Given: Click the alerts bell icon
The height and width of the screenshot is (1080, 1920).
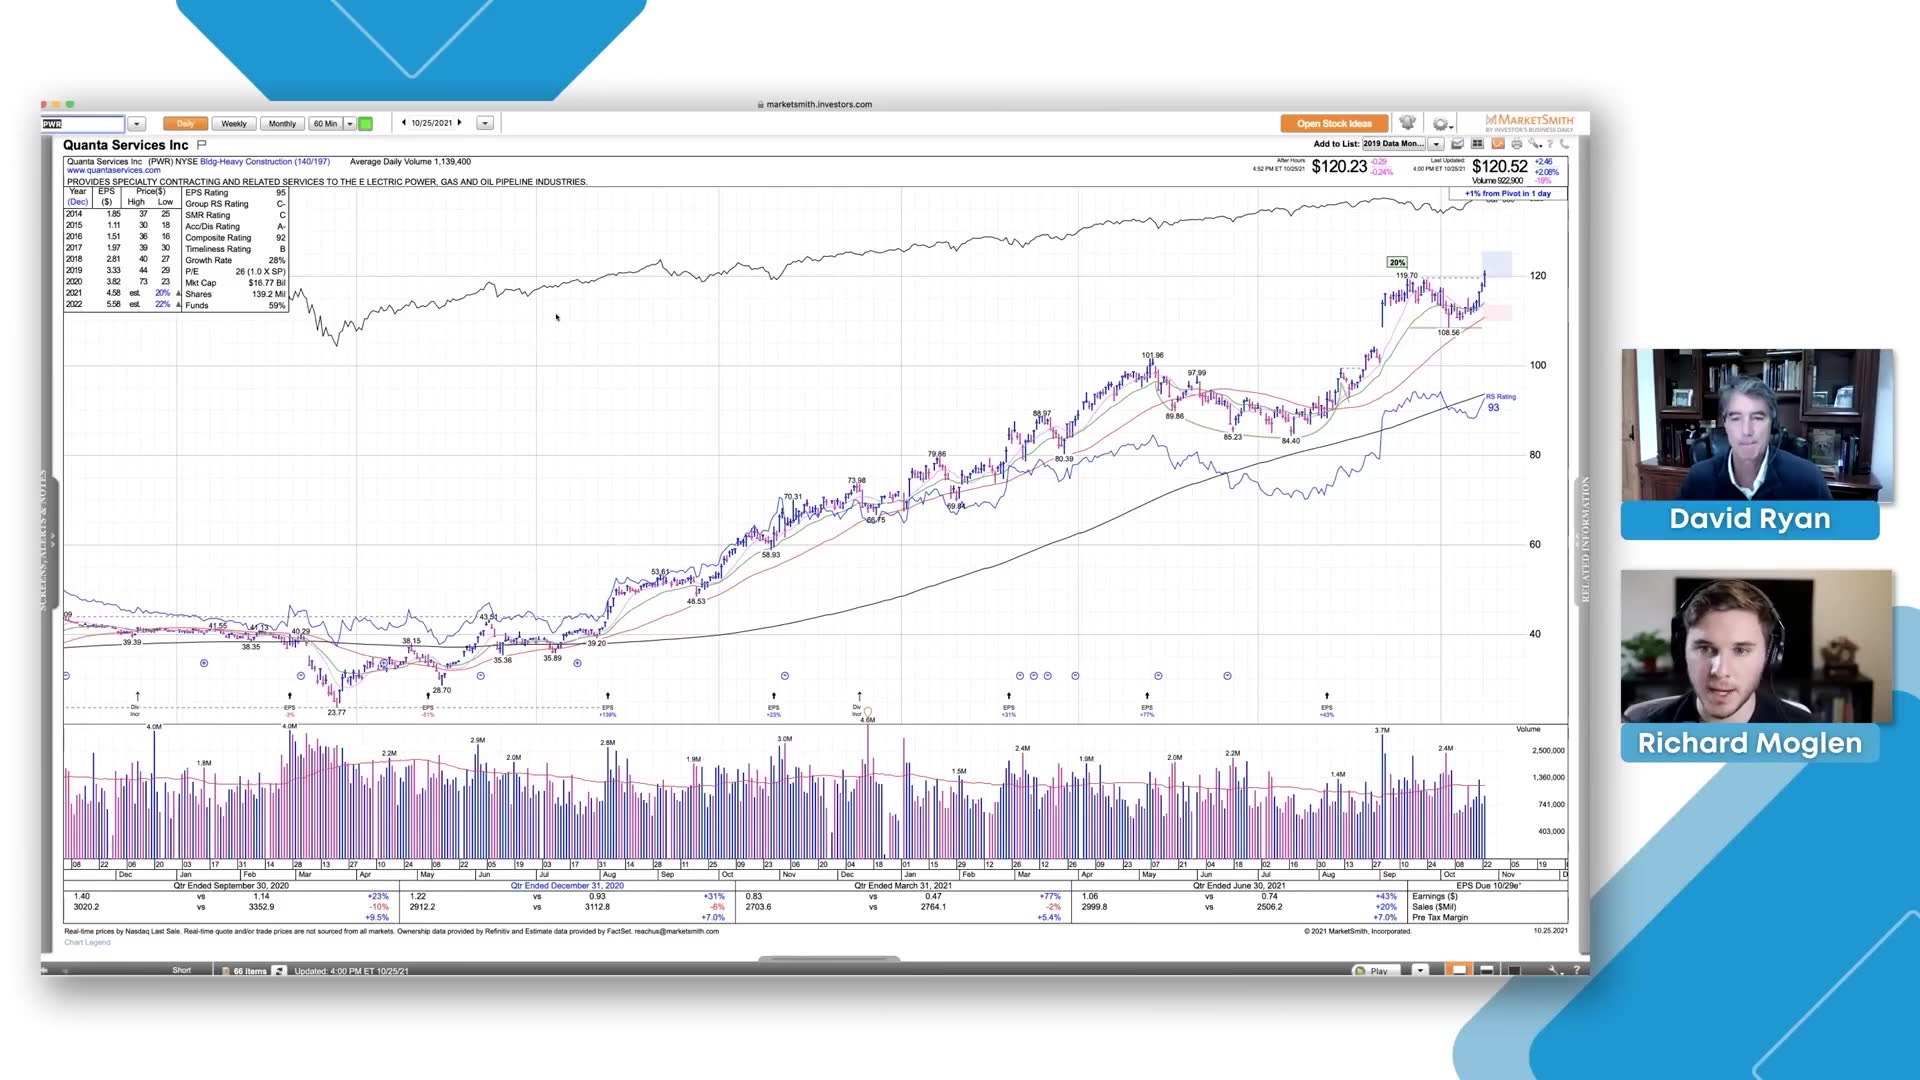Looking at the screenshot, I should pos(1407,123).
